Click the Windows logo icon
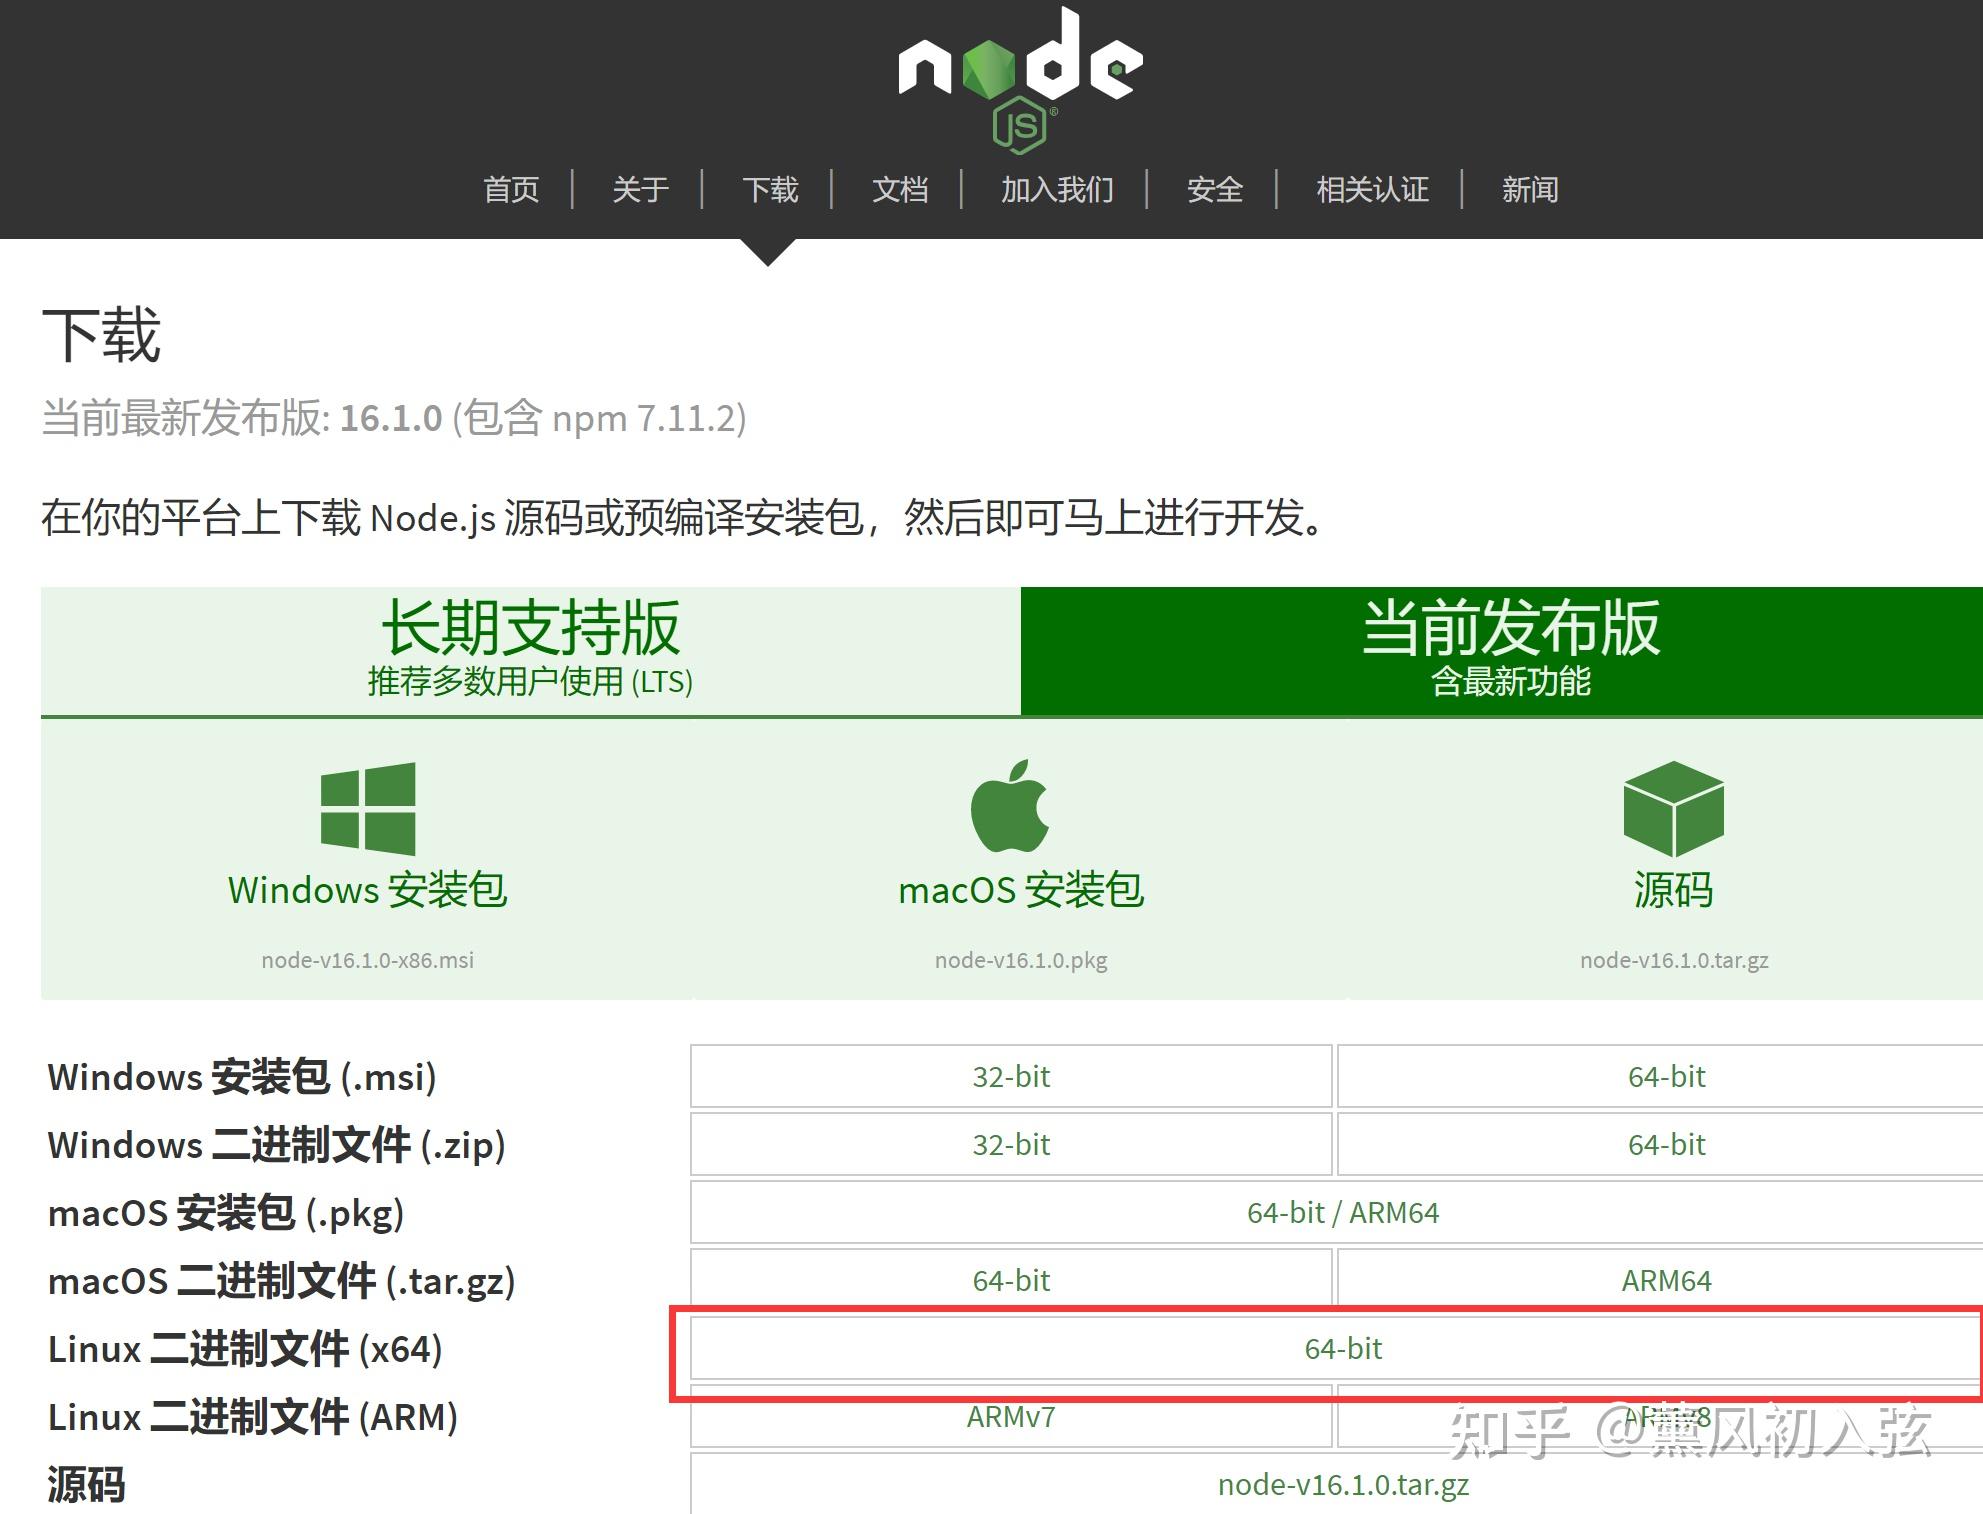Screen dimensions: 1983x1514 click(x=368, y=808)
